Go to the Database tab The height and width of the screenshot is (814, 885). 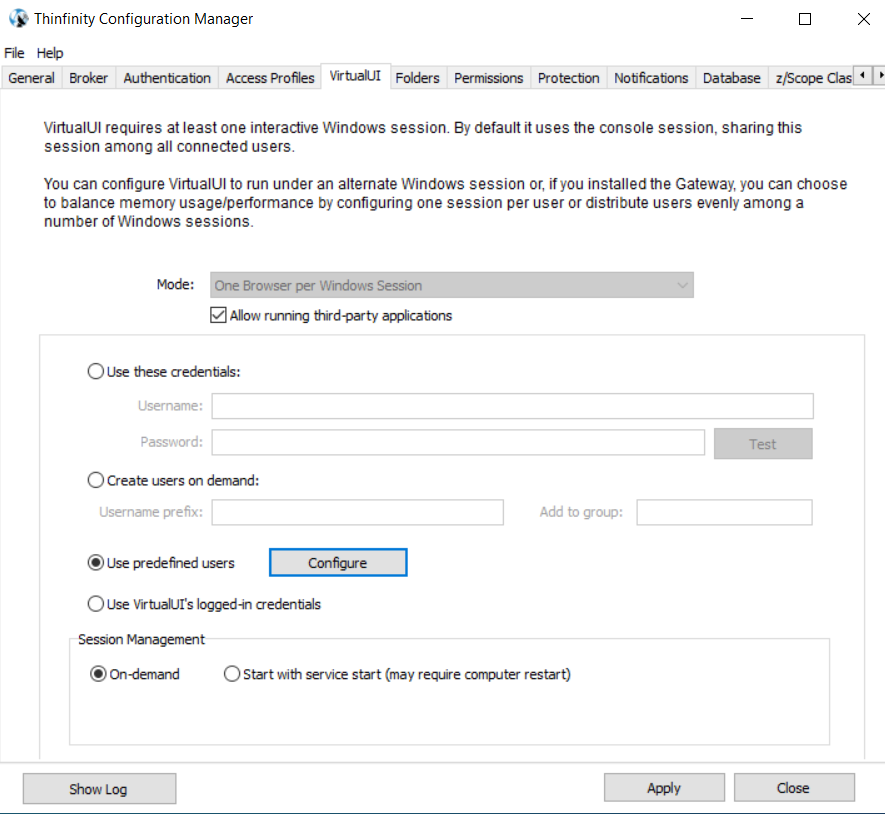click(731, 78)
